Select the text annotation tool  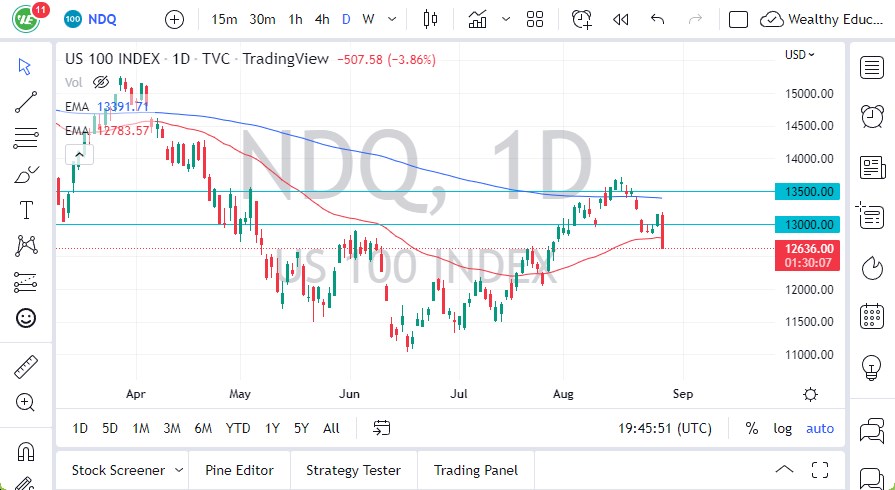[x=26, y=210]
